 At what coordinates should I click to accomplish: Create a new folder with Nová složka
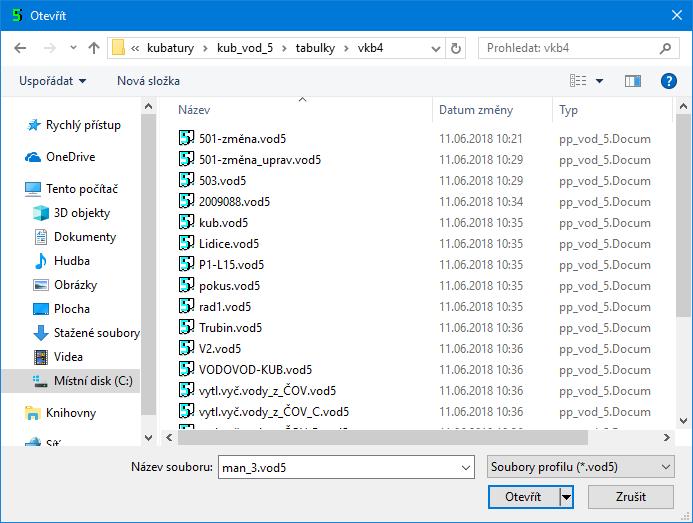click(x=148, y=81)
